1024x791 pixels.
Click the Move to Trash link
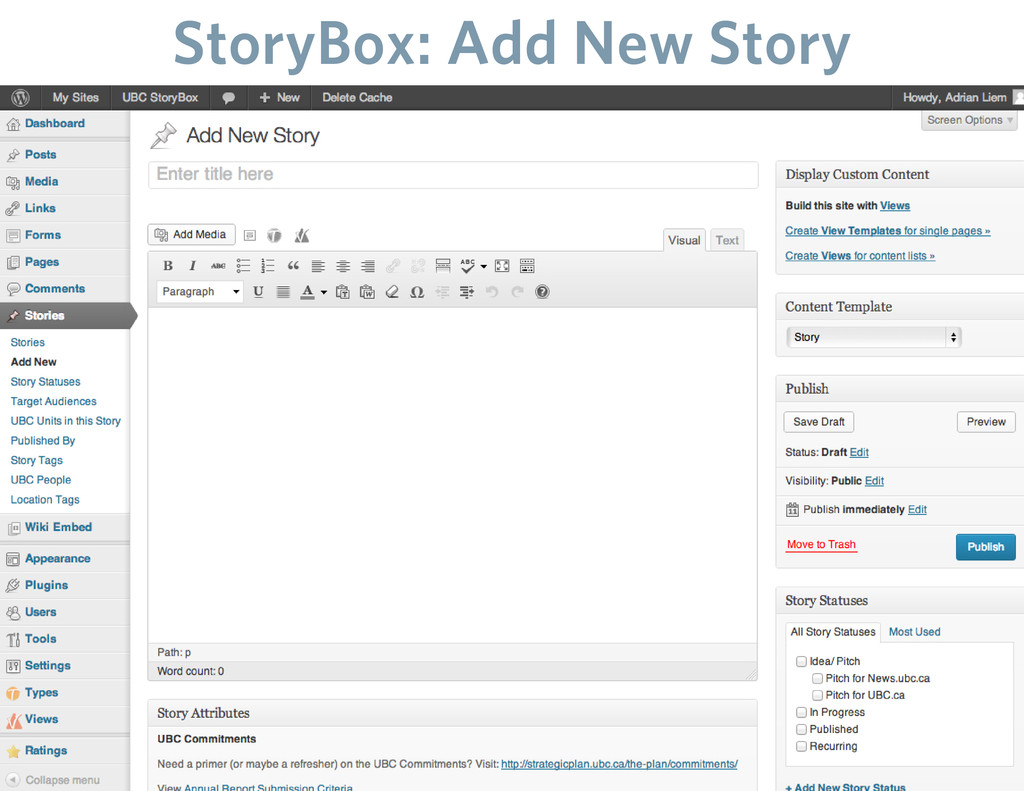(821, 545)
